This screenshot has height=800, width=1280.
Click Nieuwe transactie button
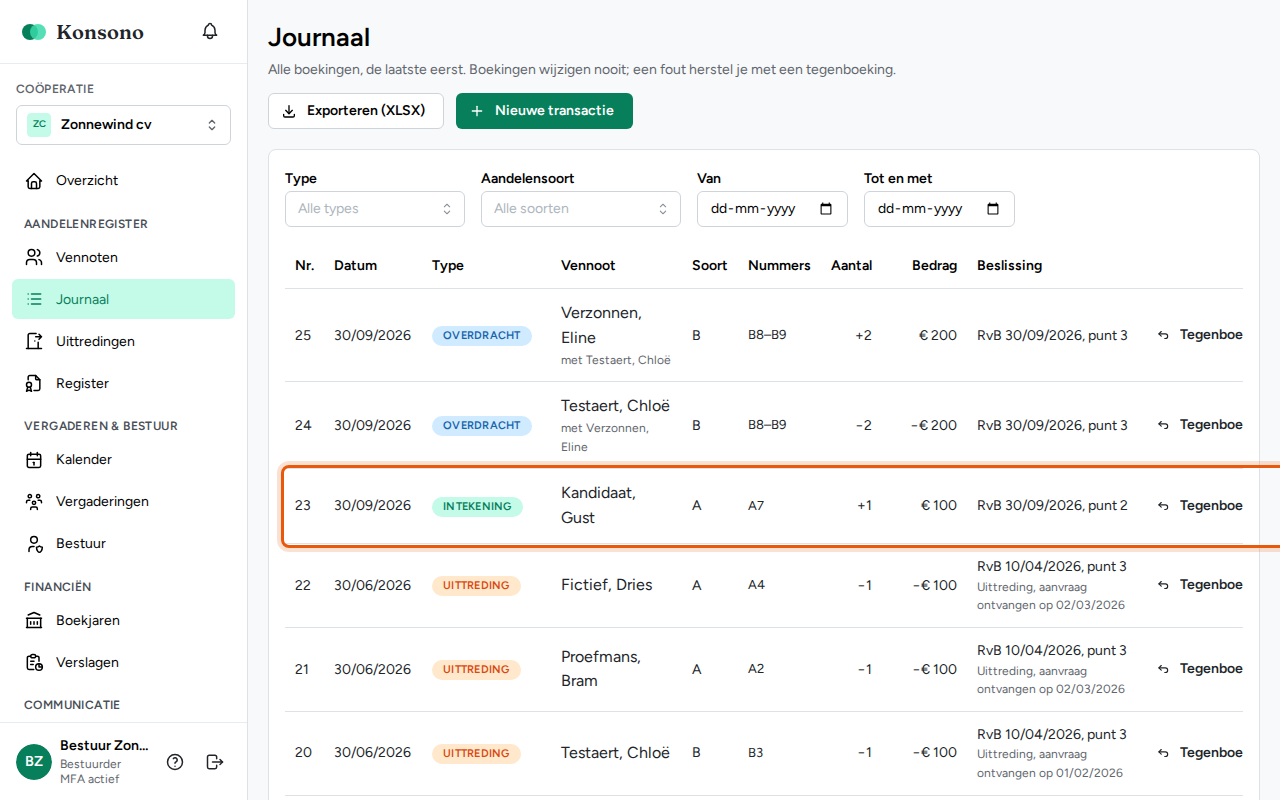click(544, 111)
